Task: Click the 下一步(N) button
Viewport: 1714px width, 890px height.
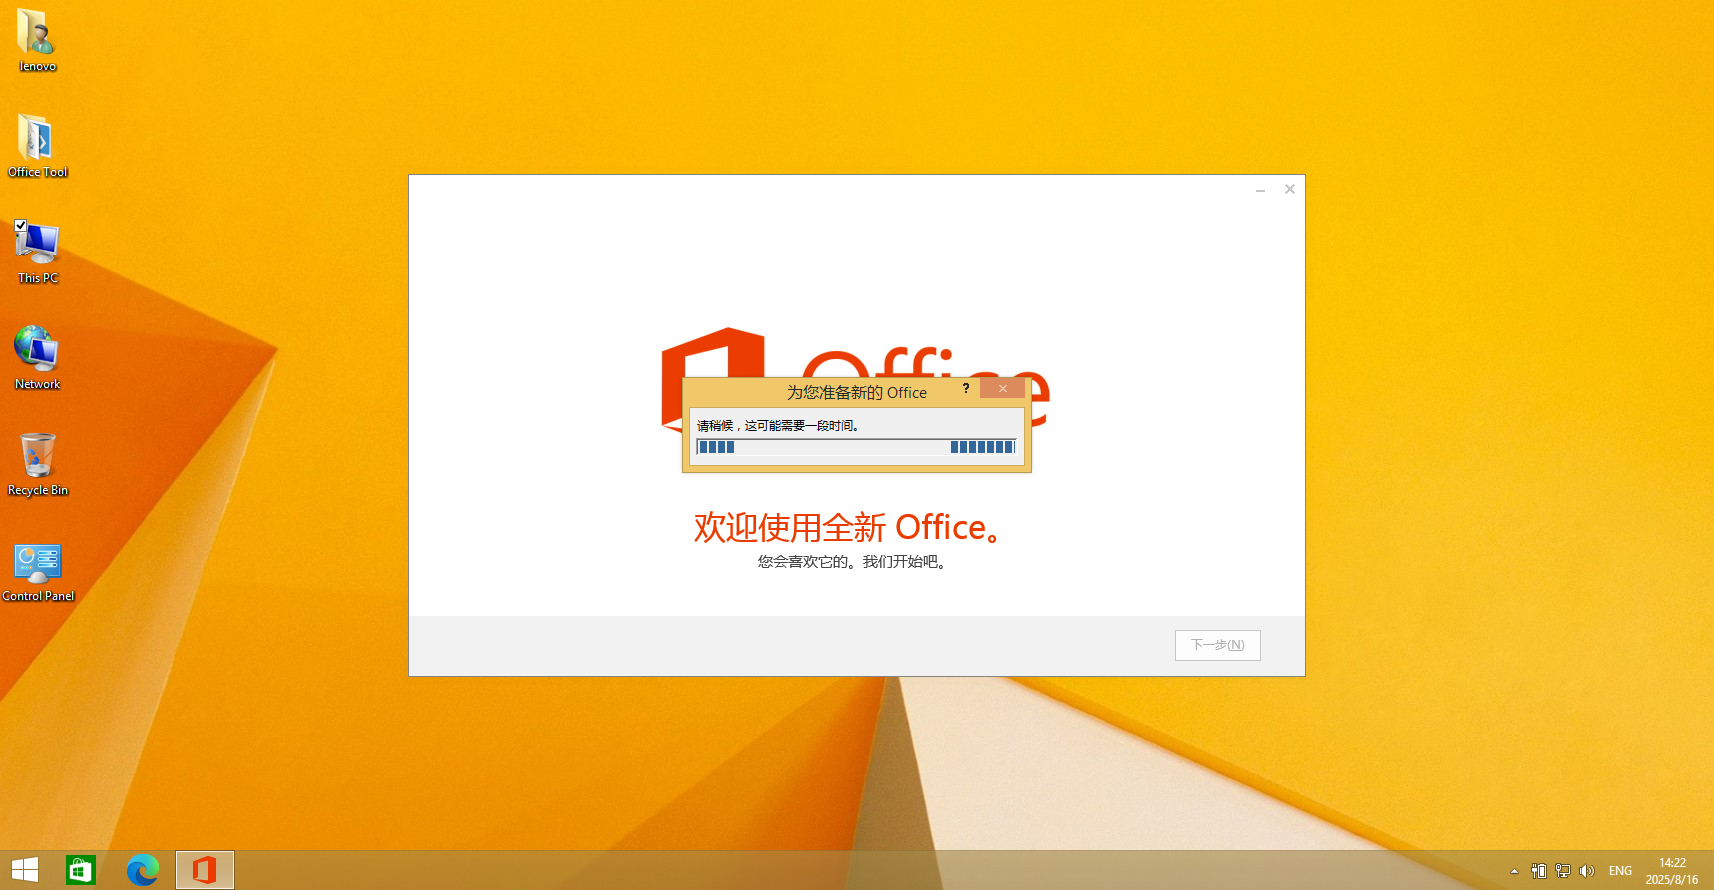Action: point(1217,645)
